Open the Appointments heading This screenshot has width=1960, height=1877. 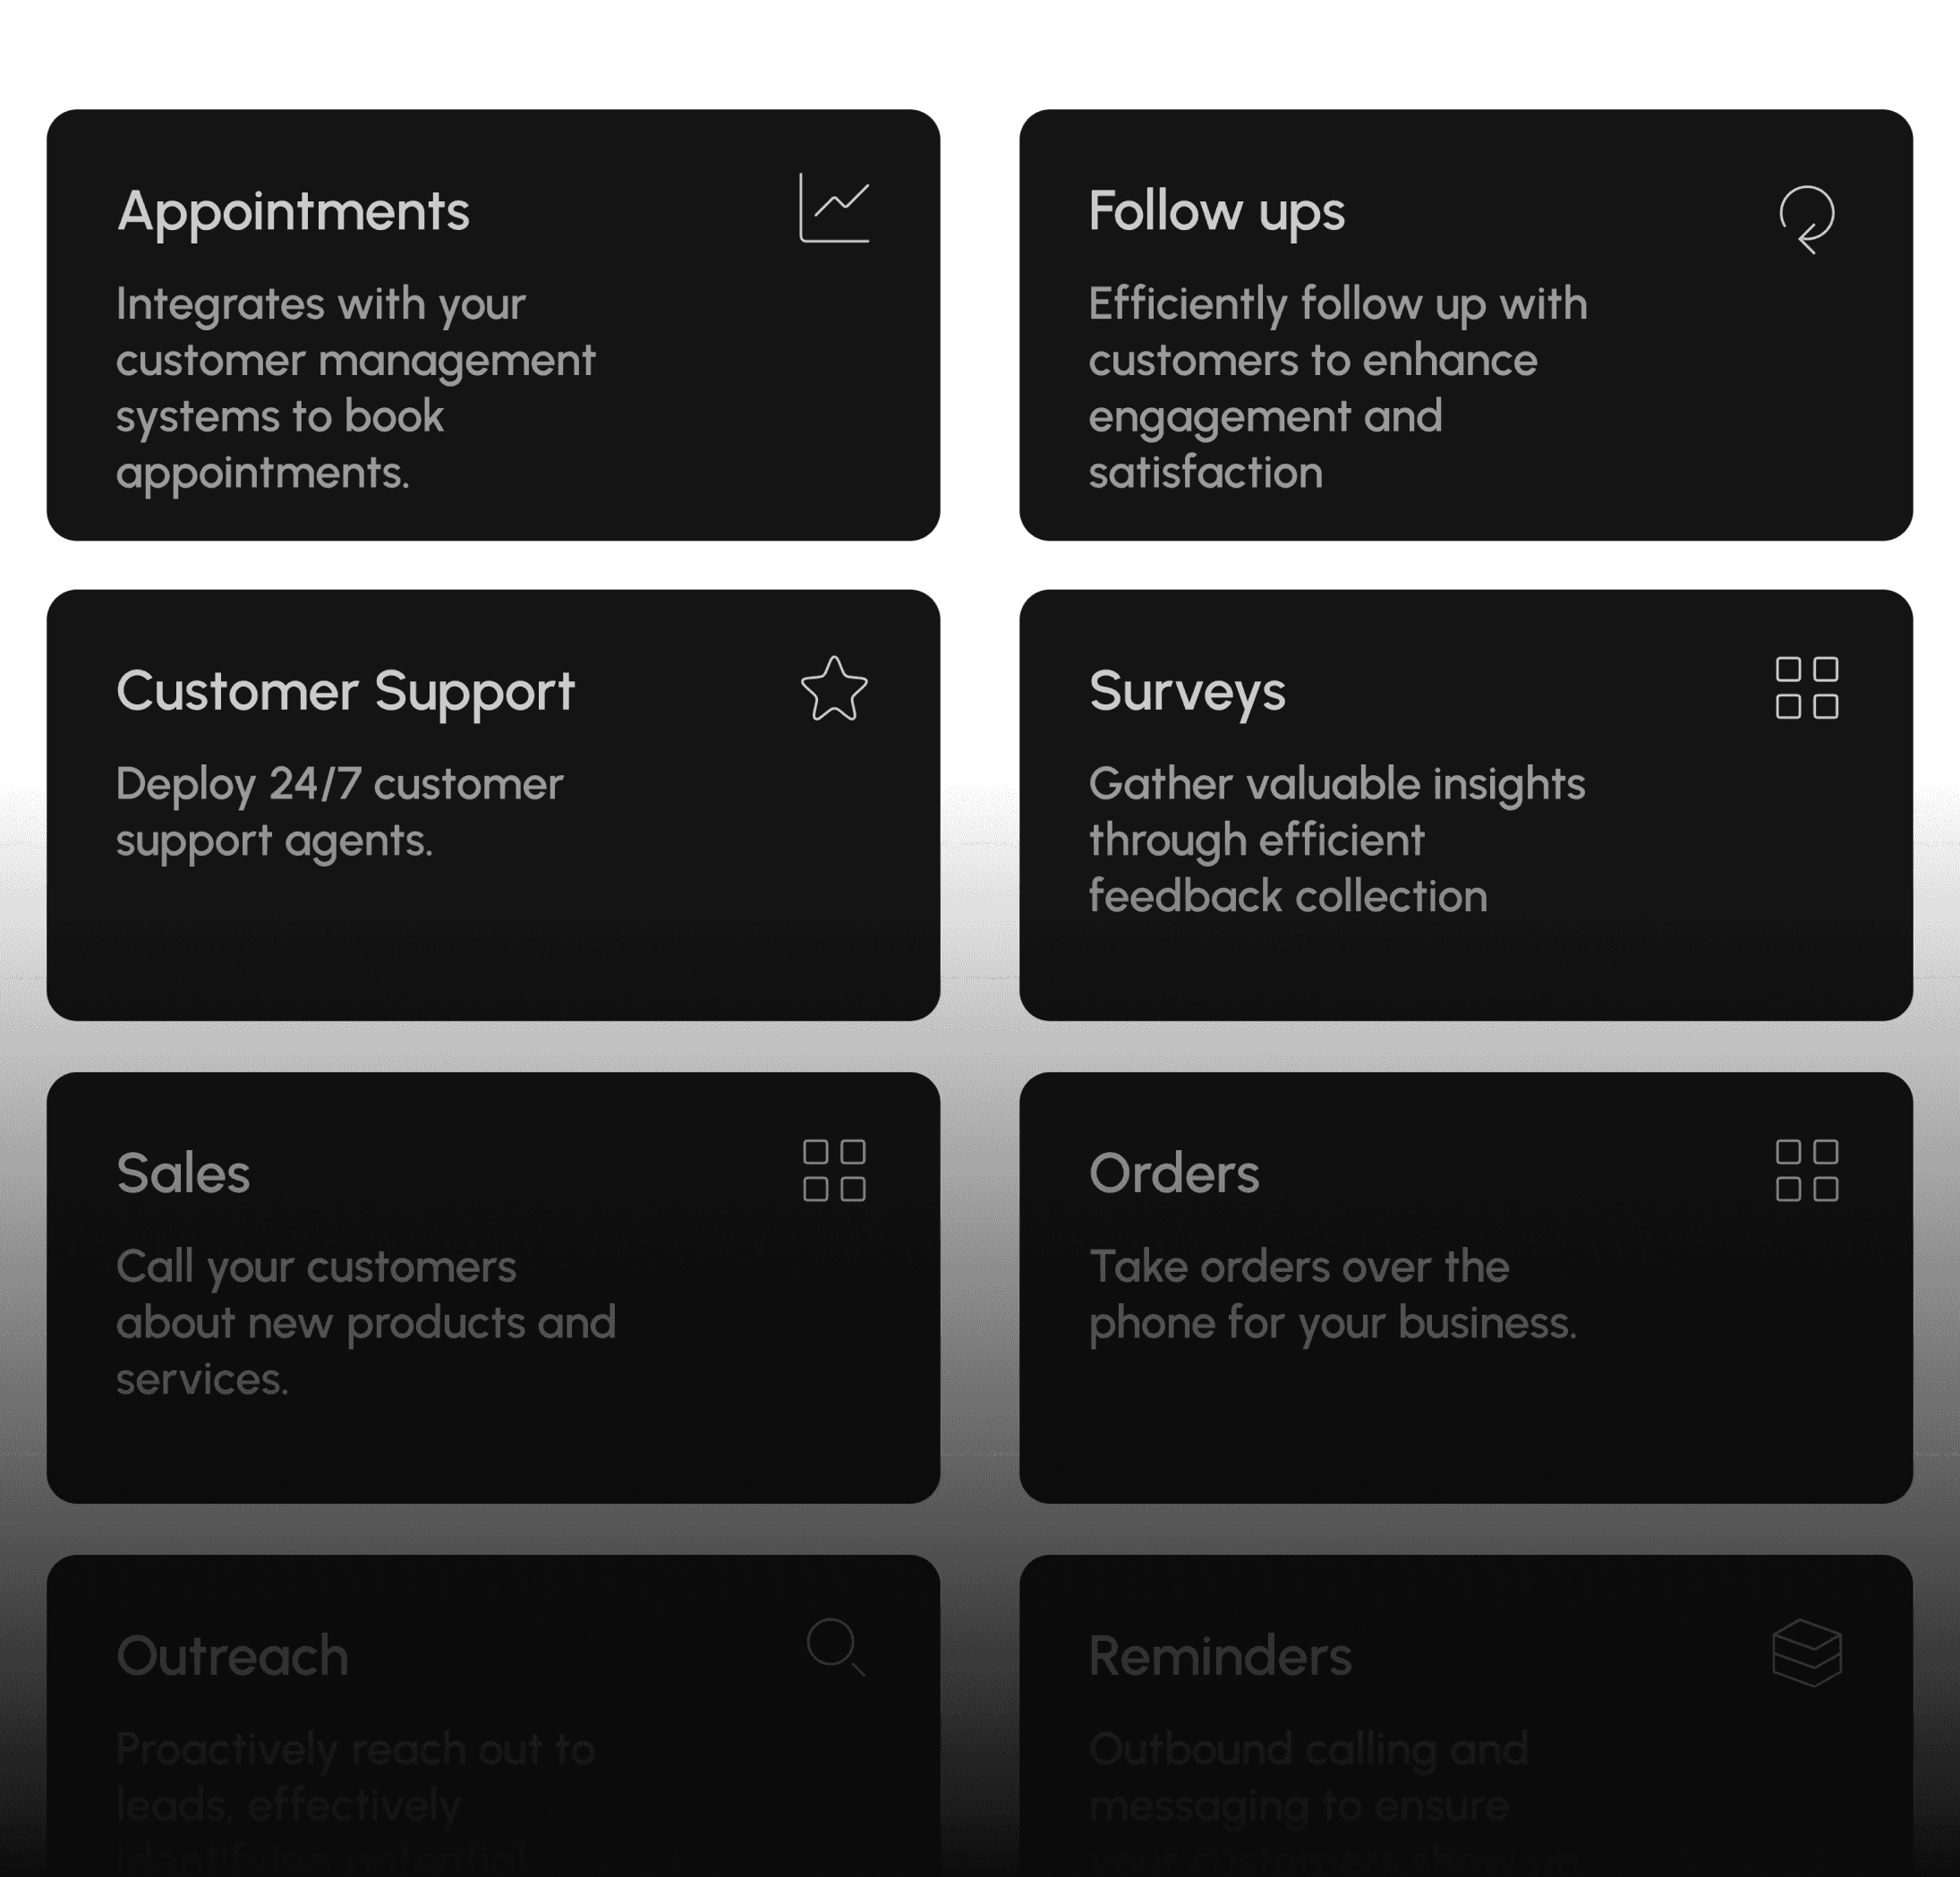click(x=293, y=212)
